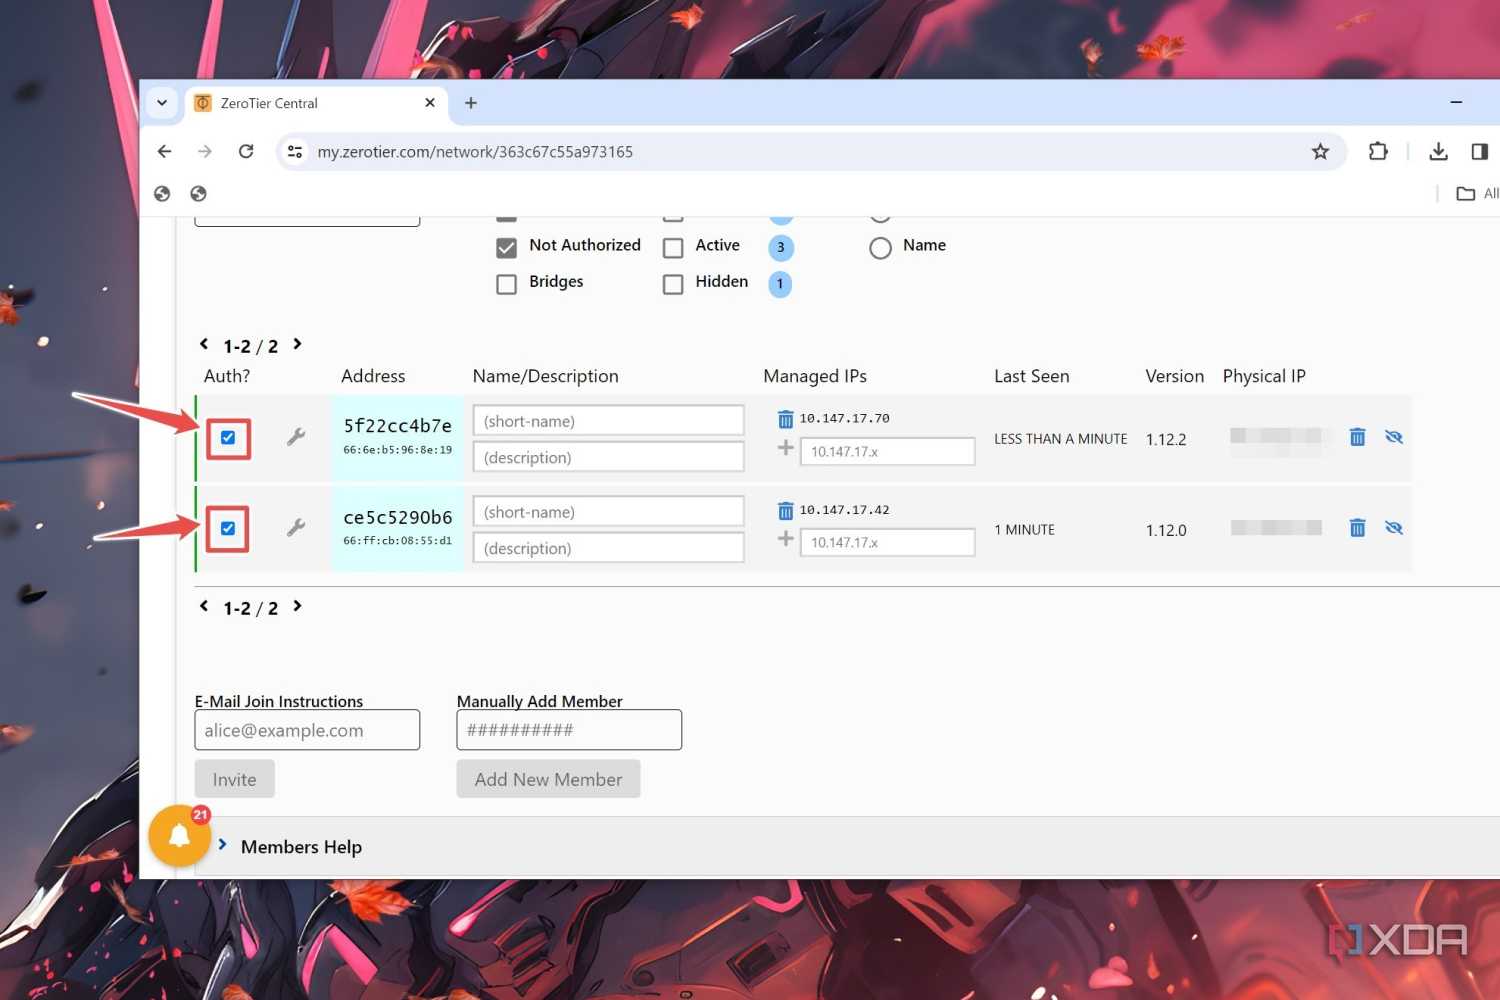Enable the Active filter
Image resolution: width=1500 pixels, height=1000 pixels.
673,247
